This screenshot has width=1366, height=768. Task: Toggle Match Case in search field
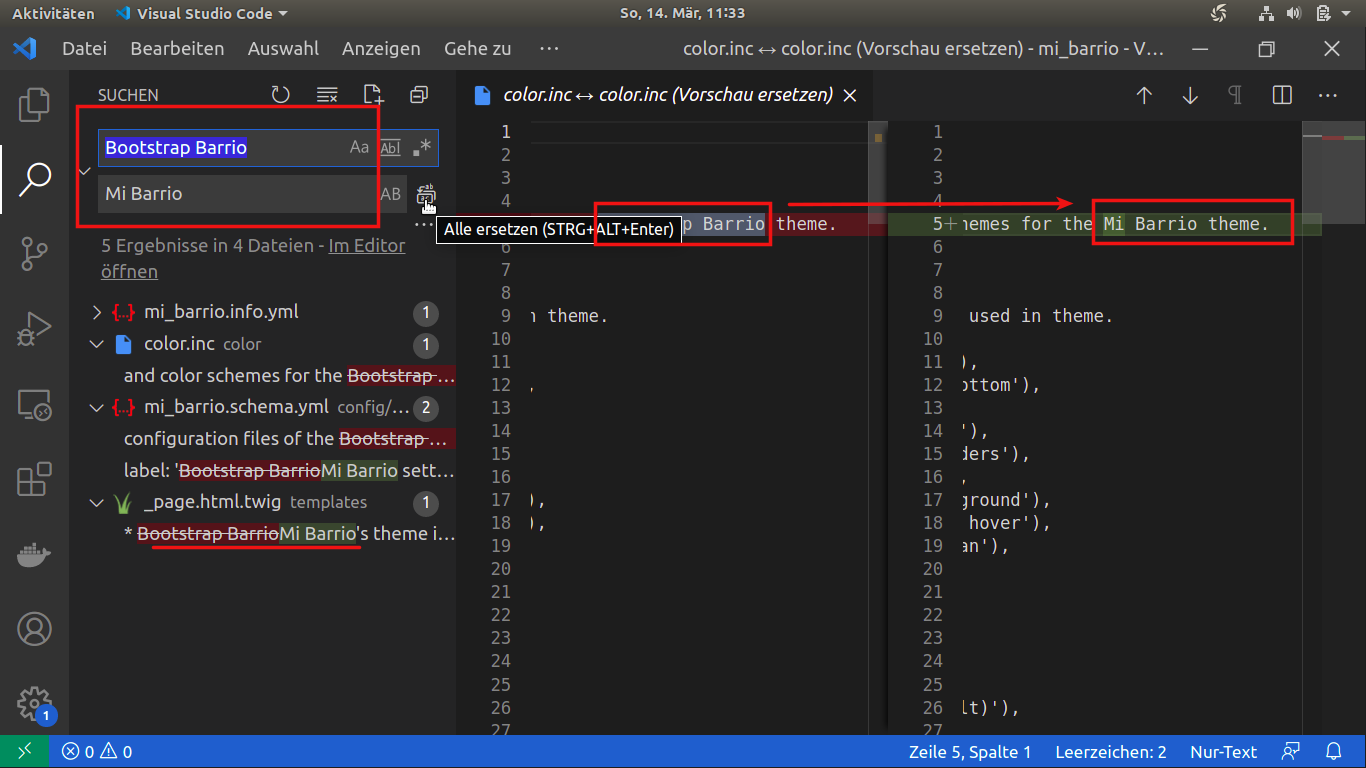[x=359, y=147]
